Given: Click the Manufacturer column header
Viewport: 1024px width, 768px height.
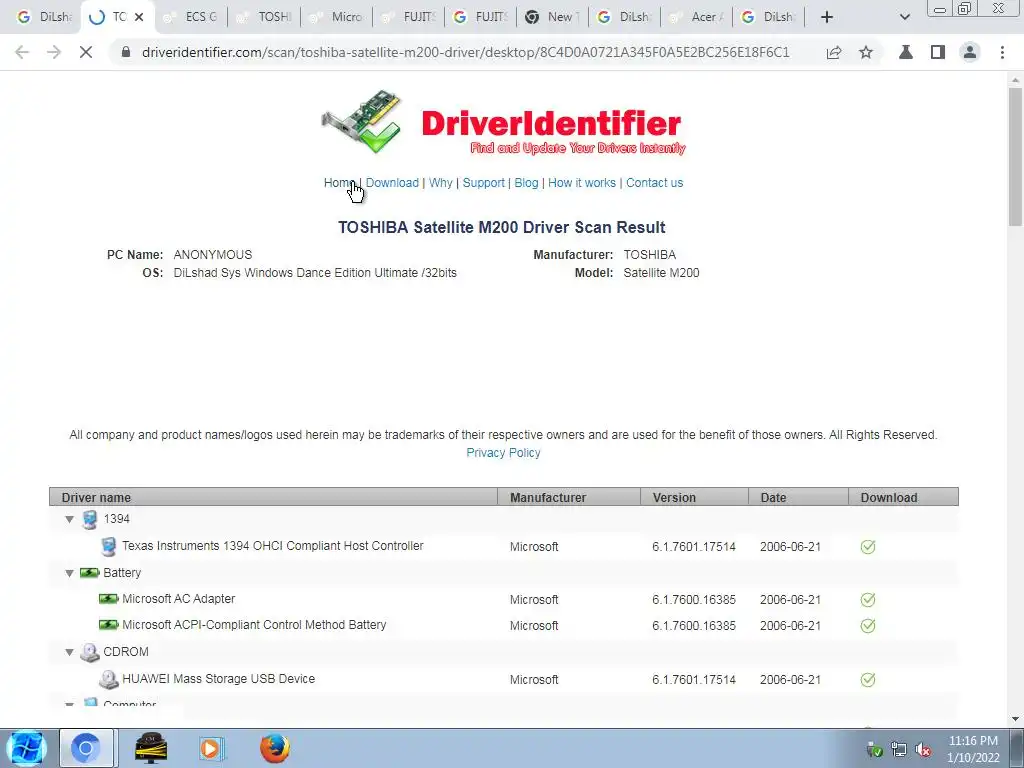Looking at the screenshot, I should (569, 497).
